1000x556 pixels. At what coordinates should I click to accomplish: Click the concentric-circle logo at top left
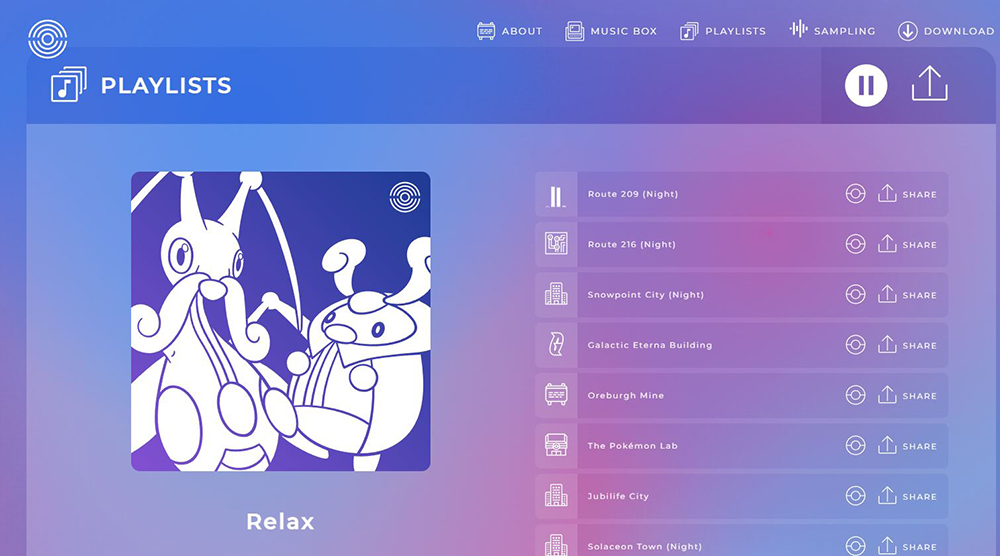(48, 39)
